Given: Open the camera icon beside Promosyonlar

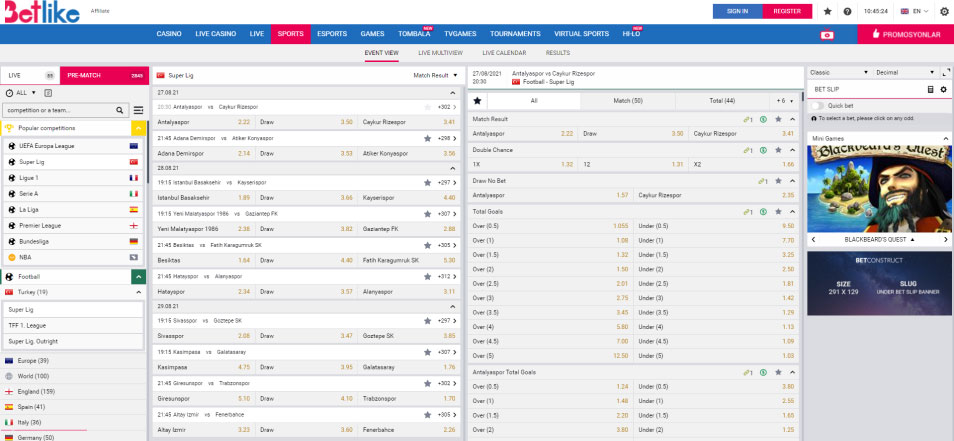Looking at the screenshot, I should 827,35.
